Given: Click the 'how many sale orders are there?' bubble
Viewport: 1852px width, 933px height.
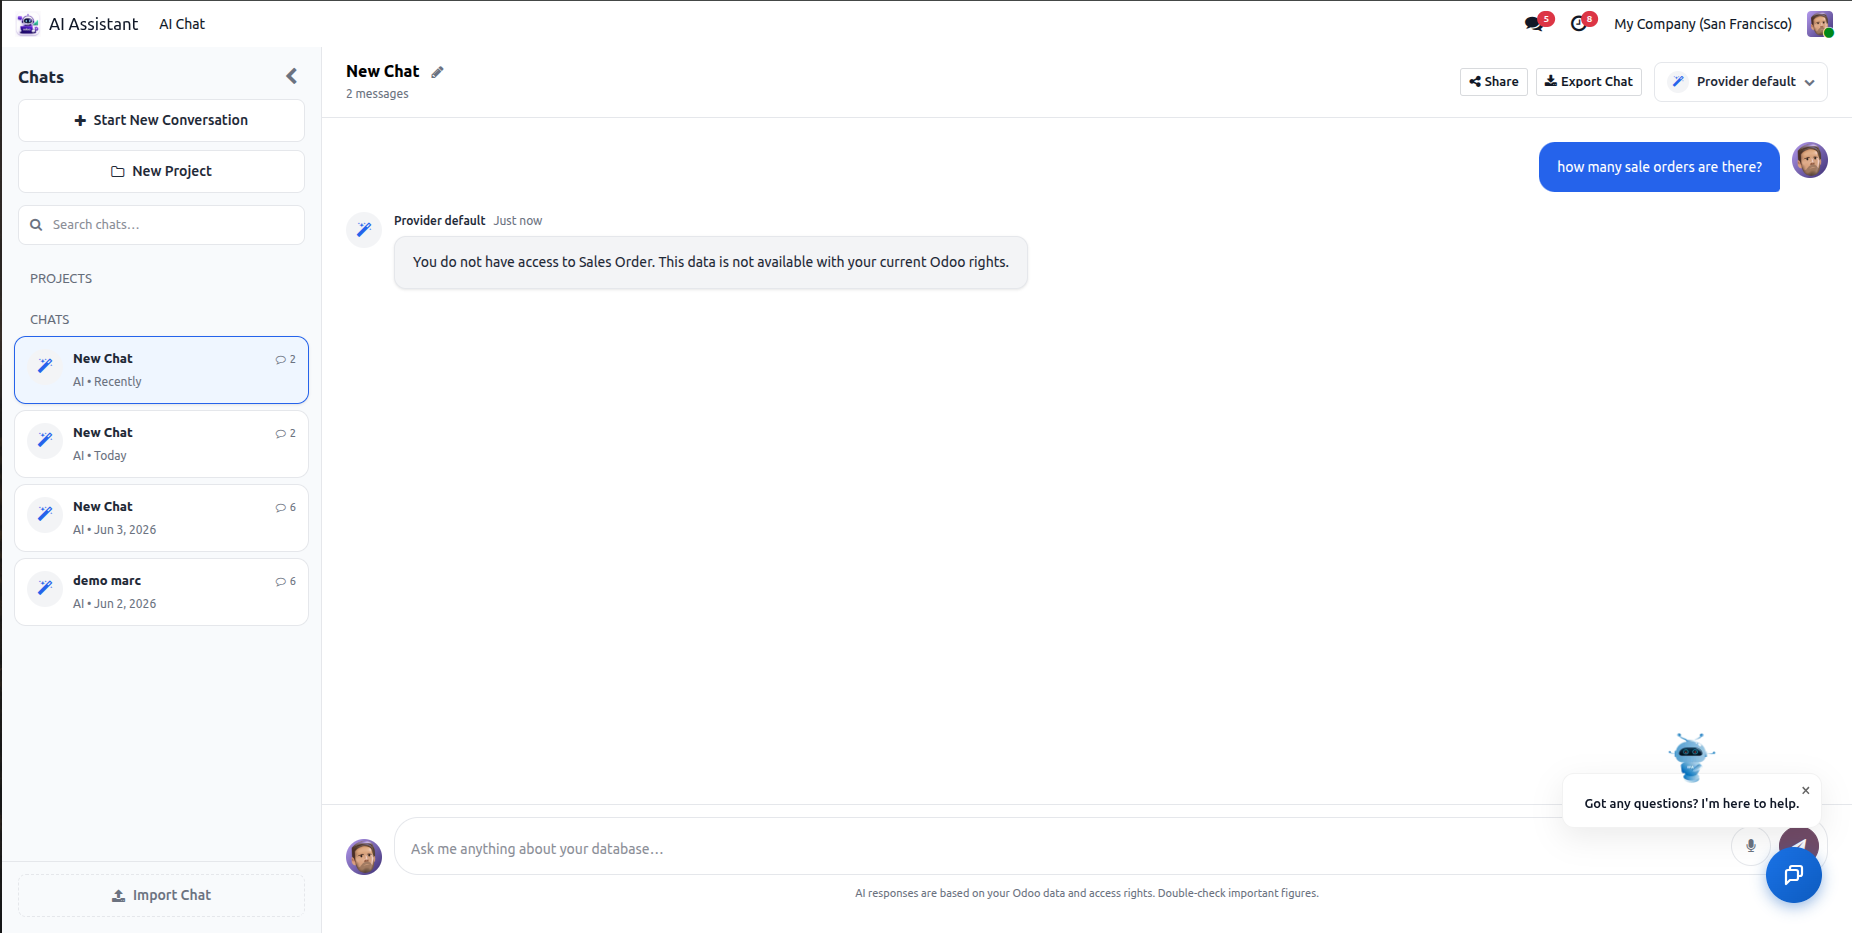Looking at the screenshot, I should point(1659,167).
